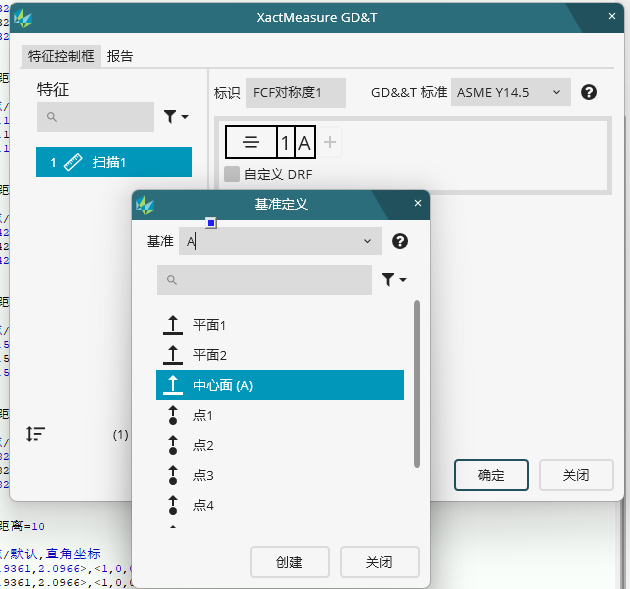630x589 pixels.
Task: Select 平面1 in datum list
Action: tap(280, 325)
